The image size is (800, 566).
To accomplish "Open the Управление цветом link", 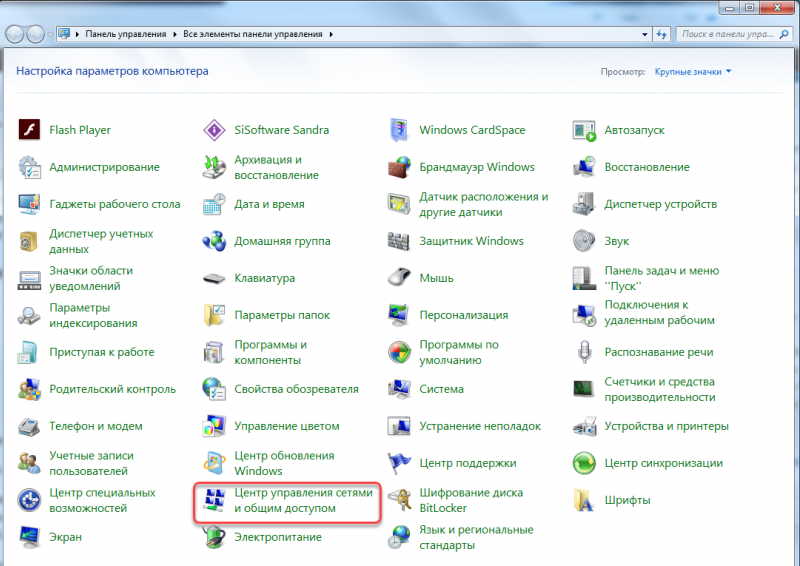I will click(x=287, y=426).
